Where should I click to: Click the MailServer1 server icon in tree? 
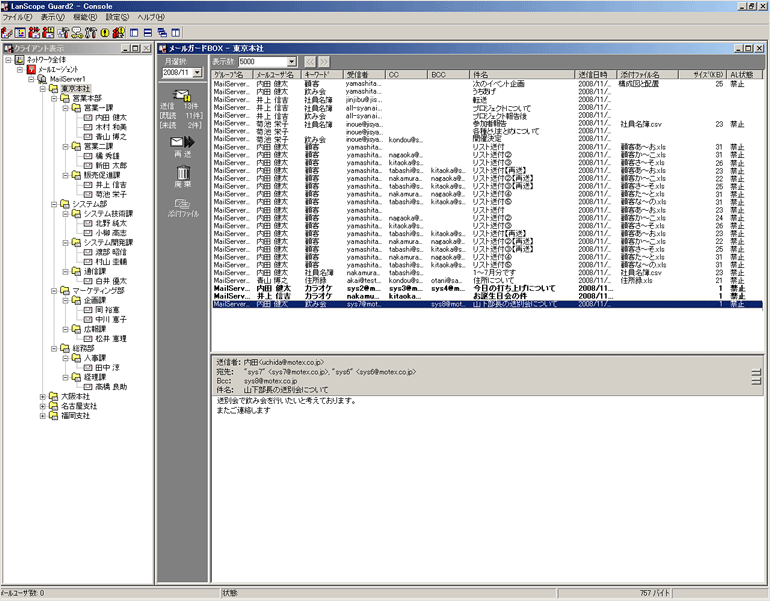42,79
